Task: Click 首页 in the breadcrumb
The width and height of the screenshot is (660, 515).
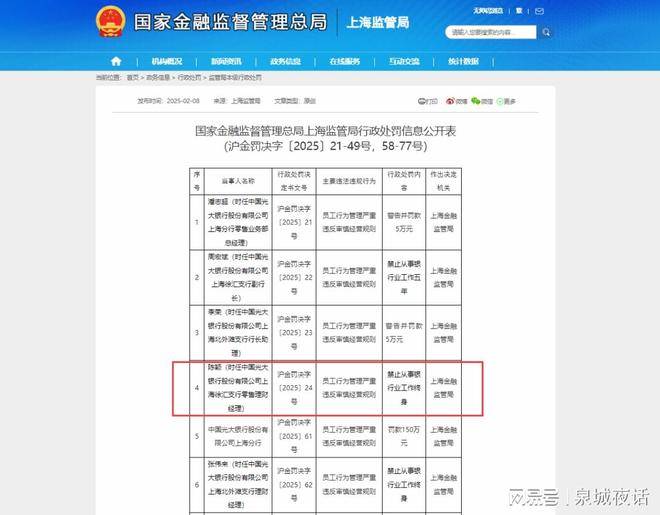Action: [132, 77]
